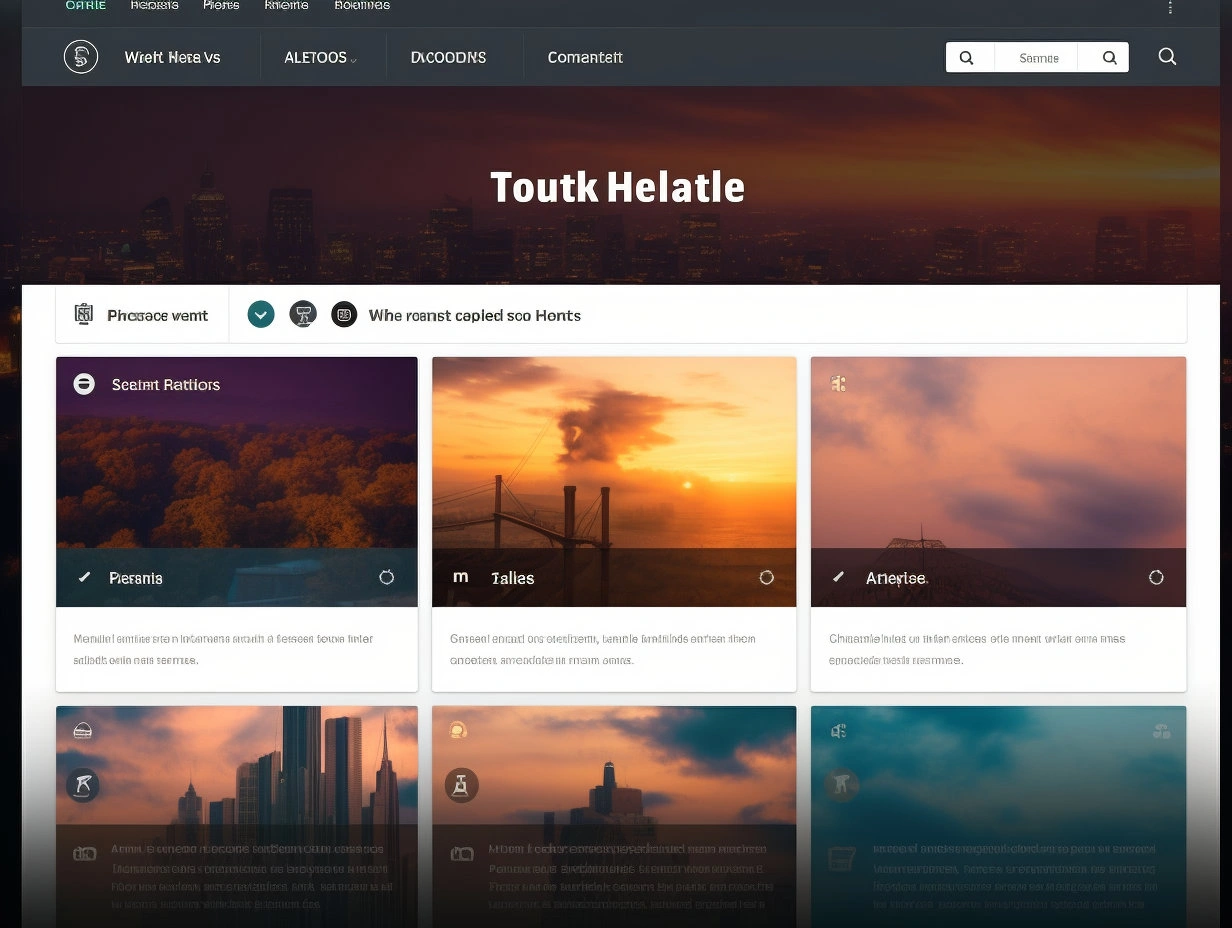
Task: Toggle the circle indicator on the Talies card
Action: (767, 577)
